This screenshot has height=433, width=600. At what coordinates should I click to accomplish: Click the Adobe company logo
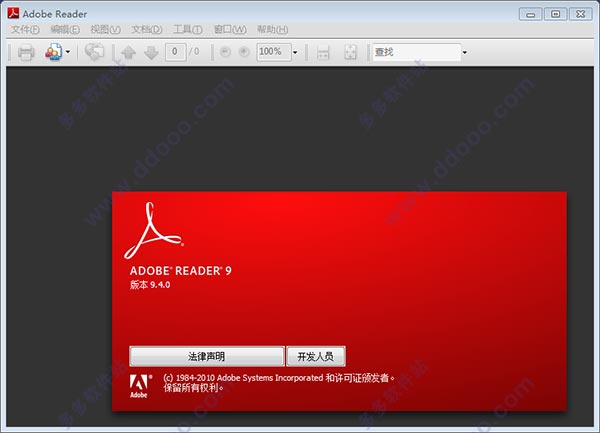coord(140,386)
